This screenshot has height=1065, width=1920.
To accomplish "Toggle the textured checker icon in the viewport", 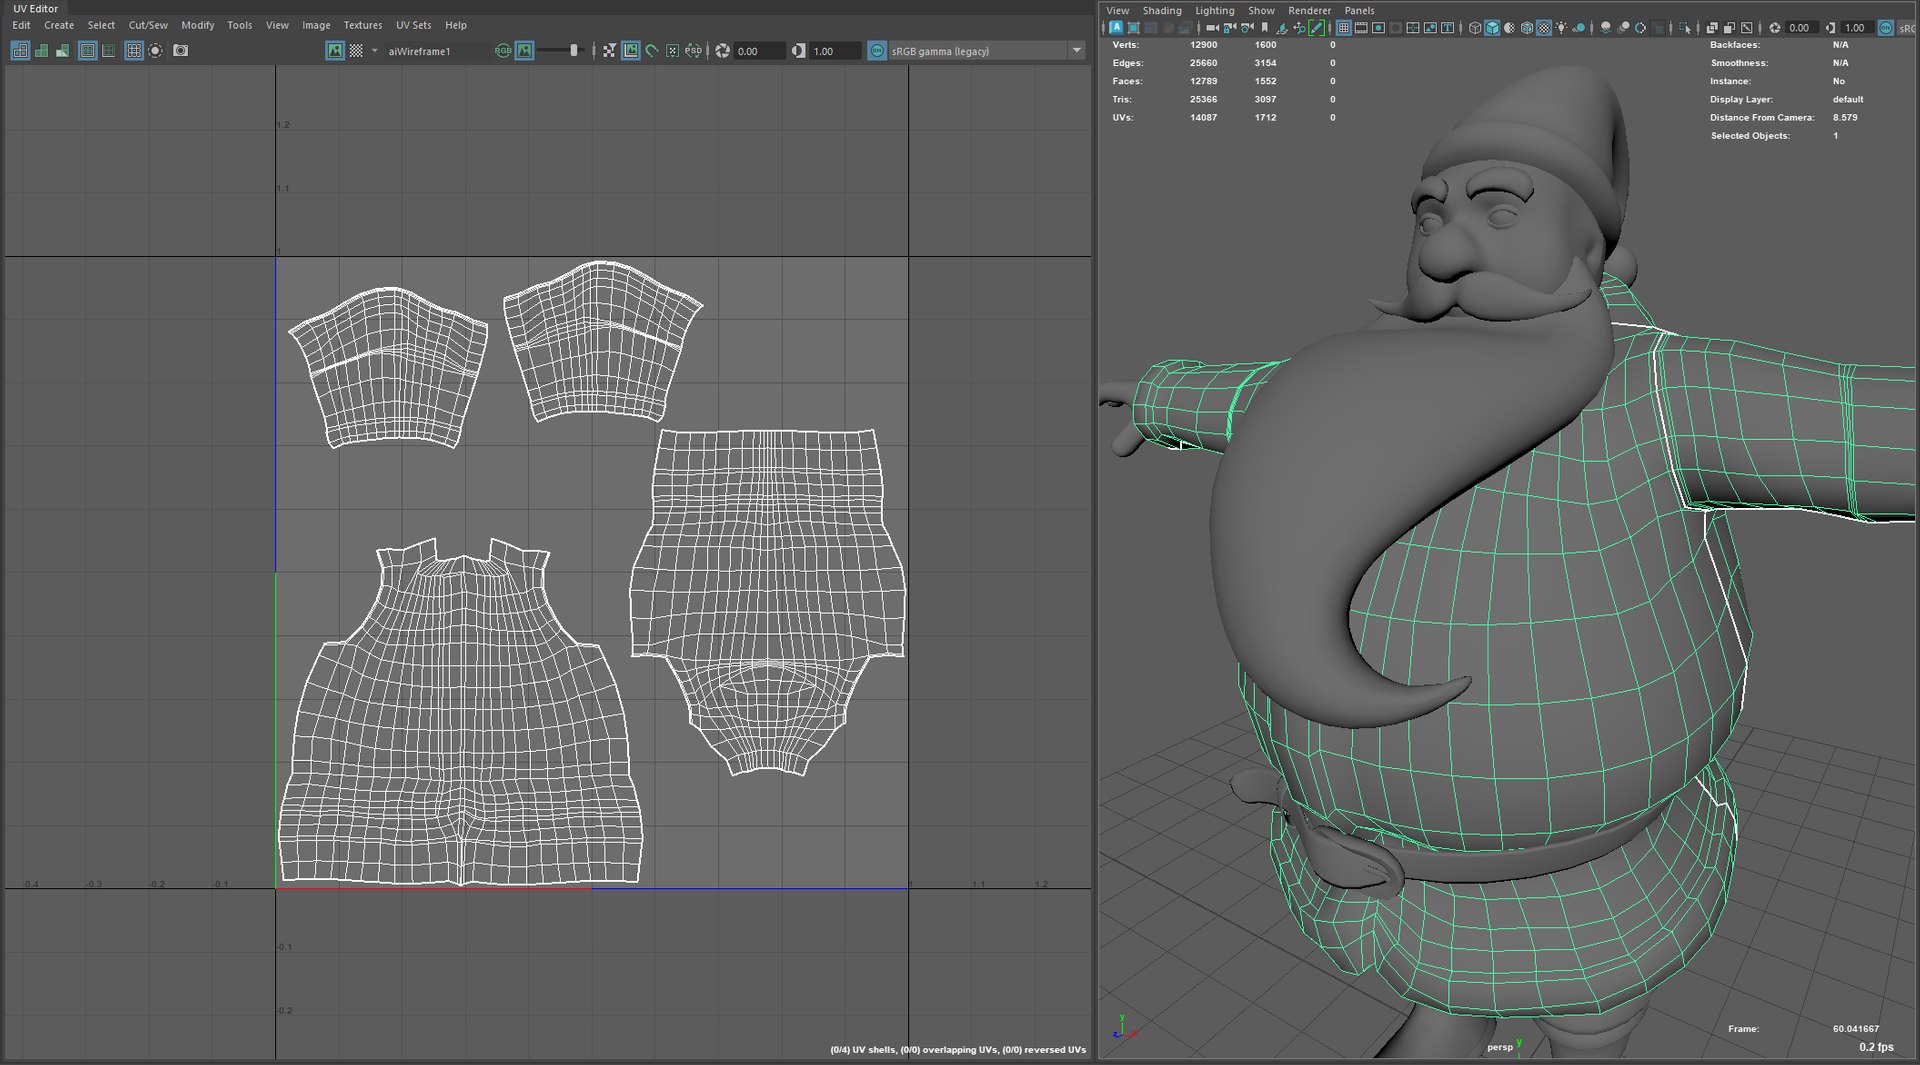I will (x=1544, y=27).
